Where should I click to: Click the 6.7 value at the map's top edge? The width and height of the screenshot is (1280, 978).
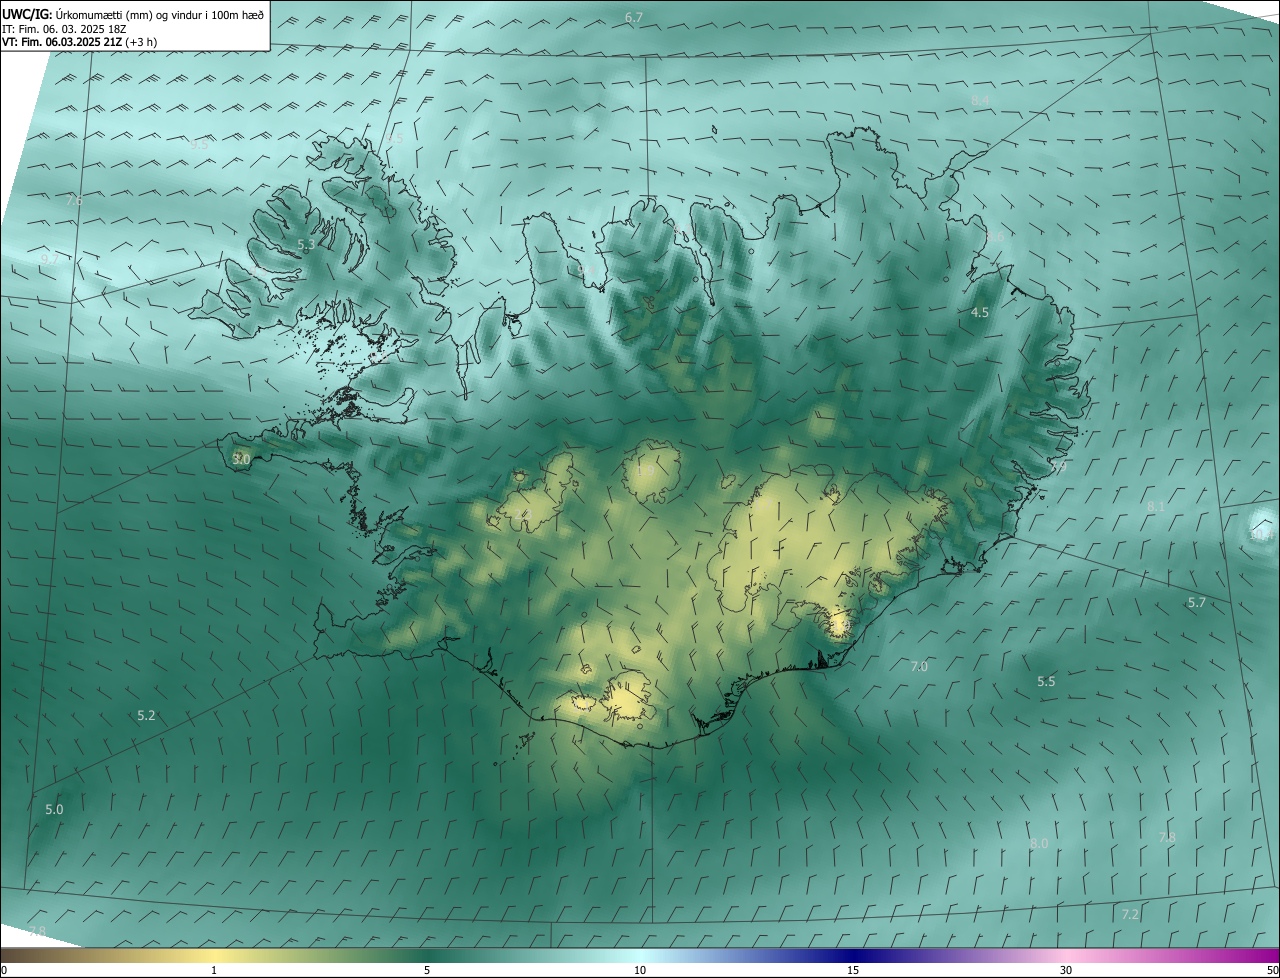(634, 18)
